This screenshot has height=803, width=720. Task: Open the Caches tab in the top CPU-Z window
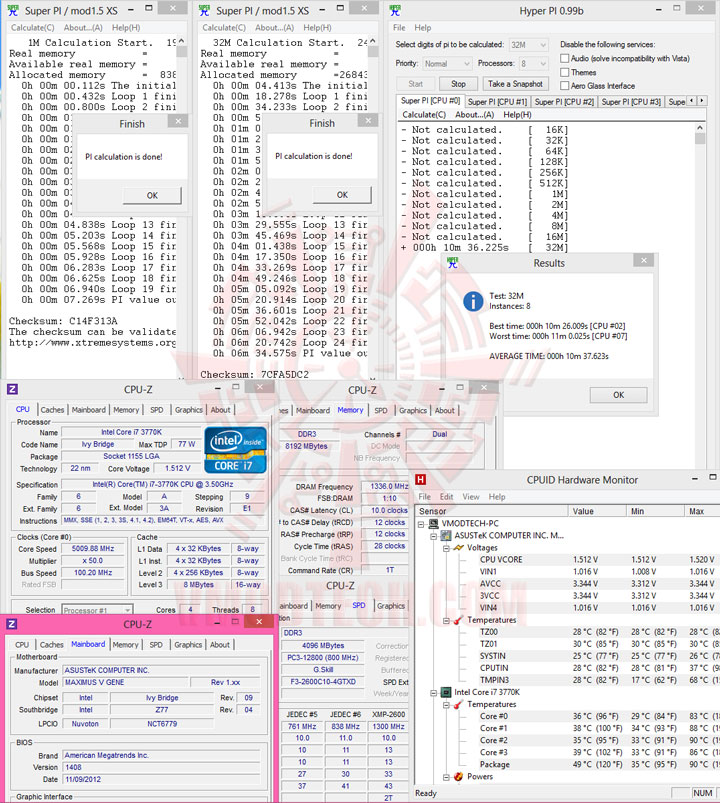(x=52, y=410)
